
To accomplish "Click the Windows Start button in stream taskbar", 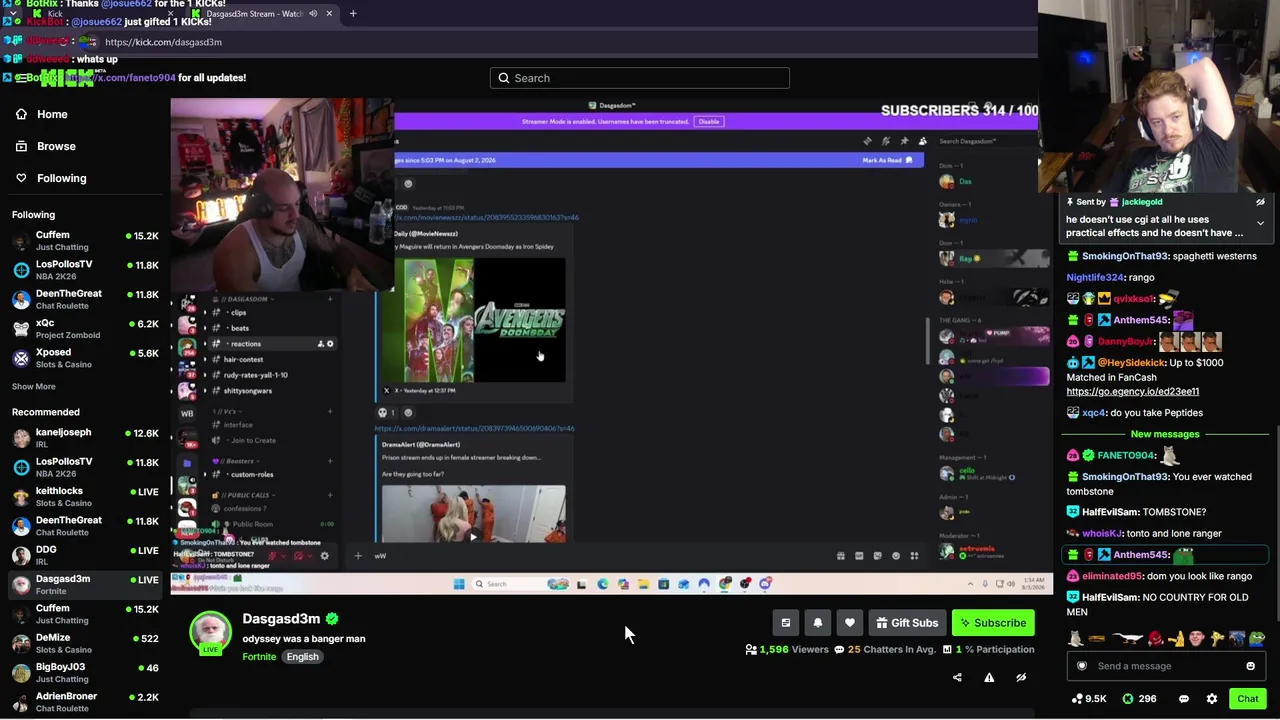I will click(x=459, y=584).
